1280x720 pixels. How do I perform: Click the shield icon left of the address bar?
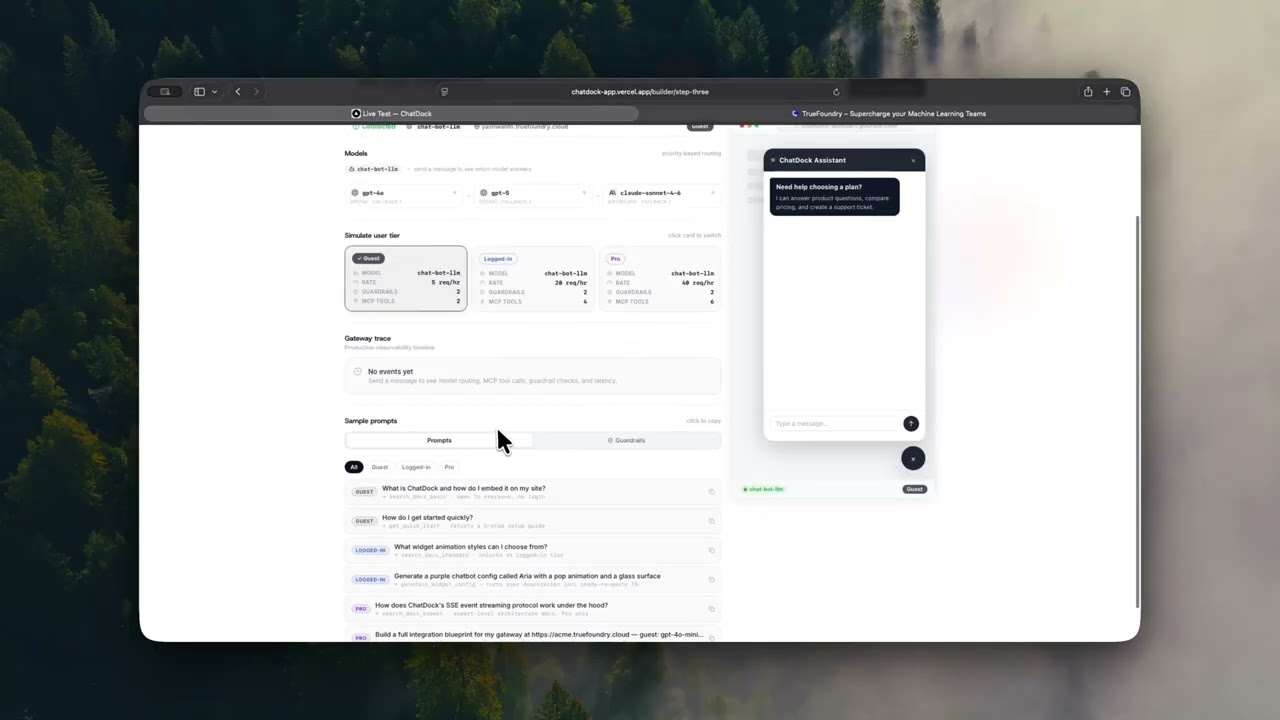point(444,92)
